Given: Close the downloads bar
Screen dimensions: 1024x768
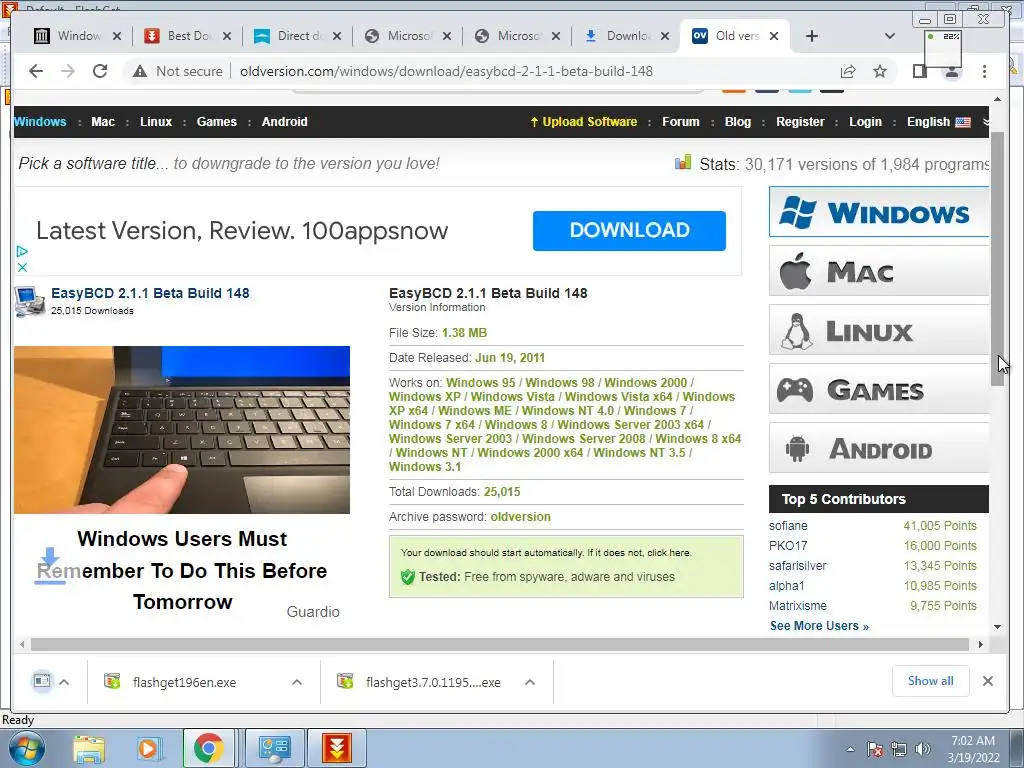Looking at the screenshot, I should 987,681.
